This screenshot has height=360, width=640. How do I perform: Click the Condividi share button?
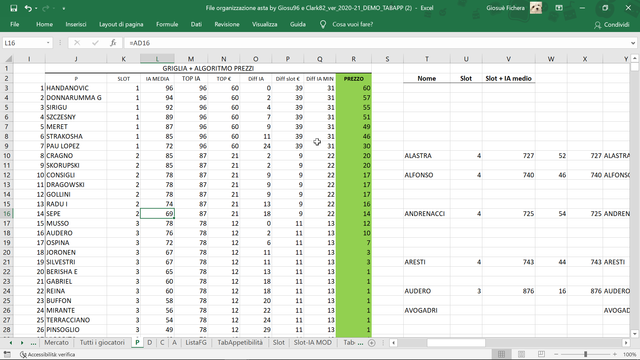click(x=612, y=25)
